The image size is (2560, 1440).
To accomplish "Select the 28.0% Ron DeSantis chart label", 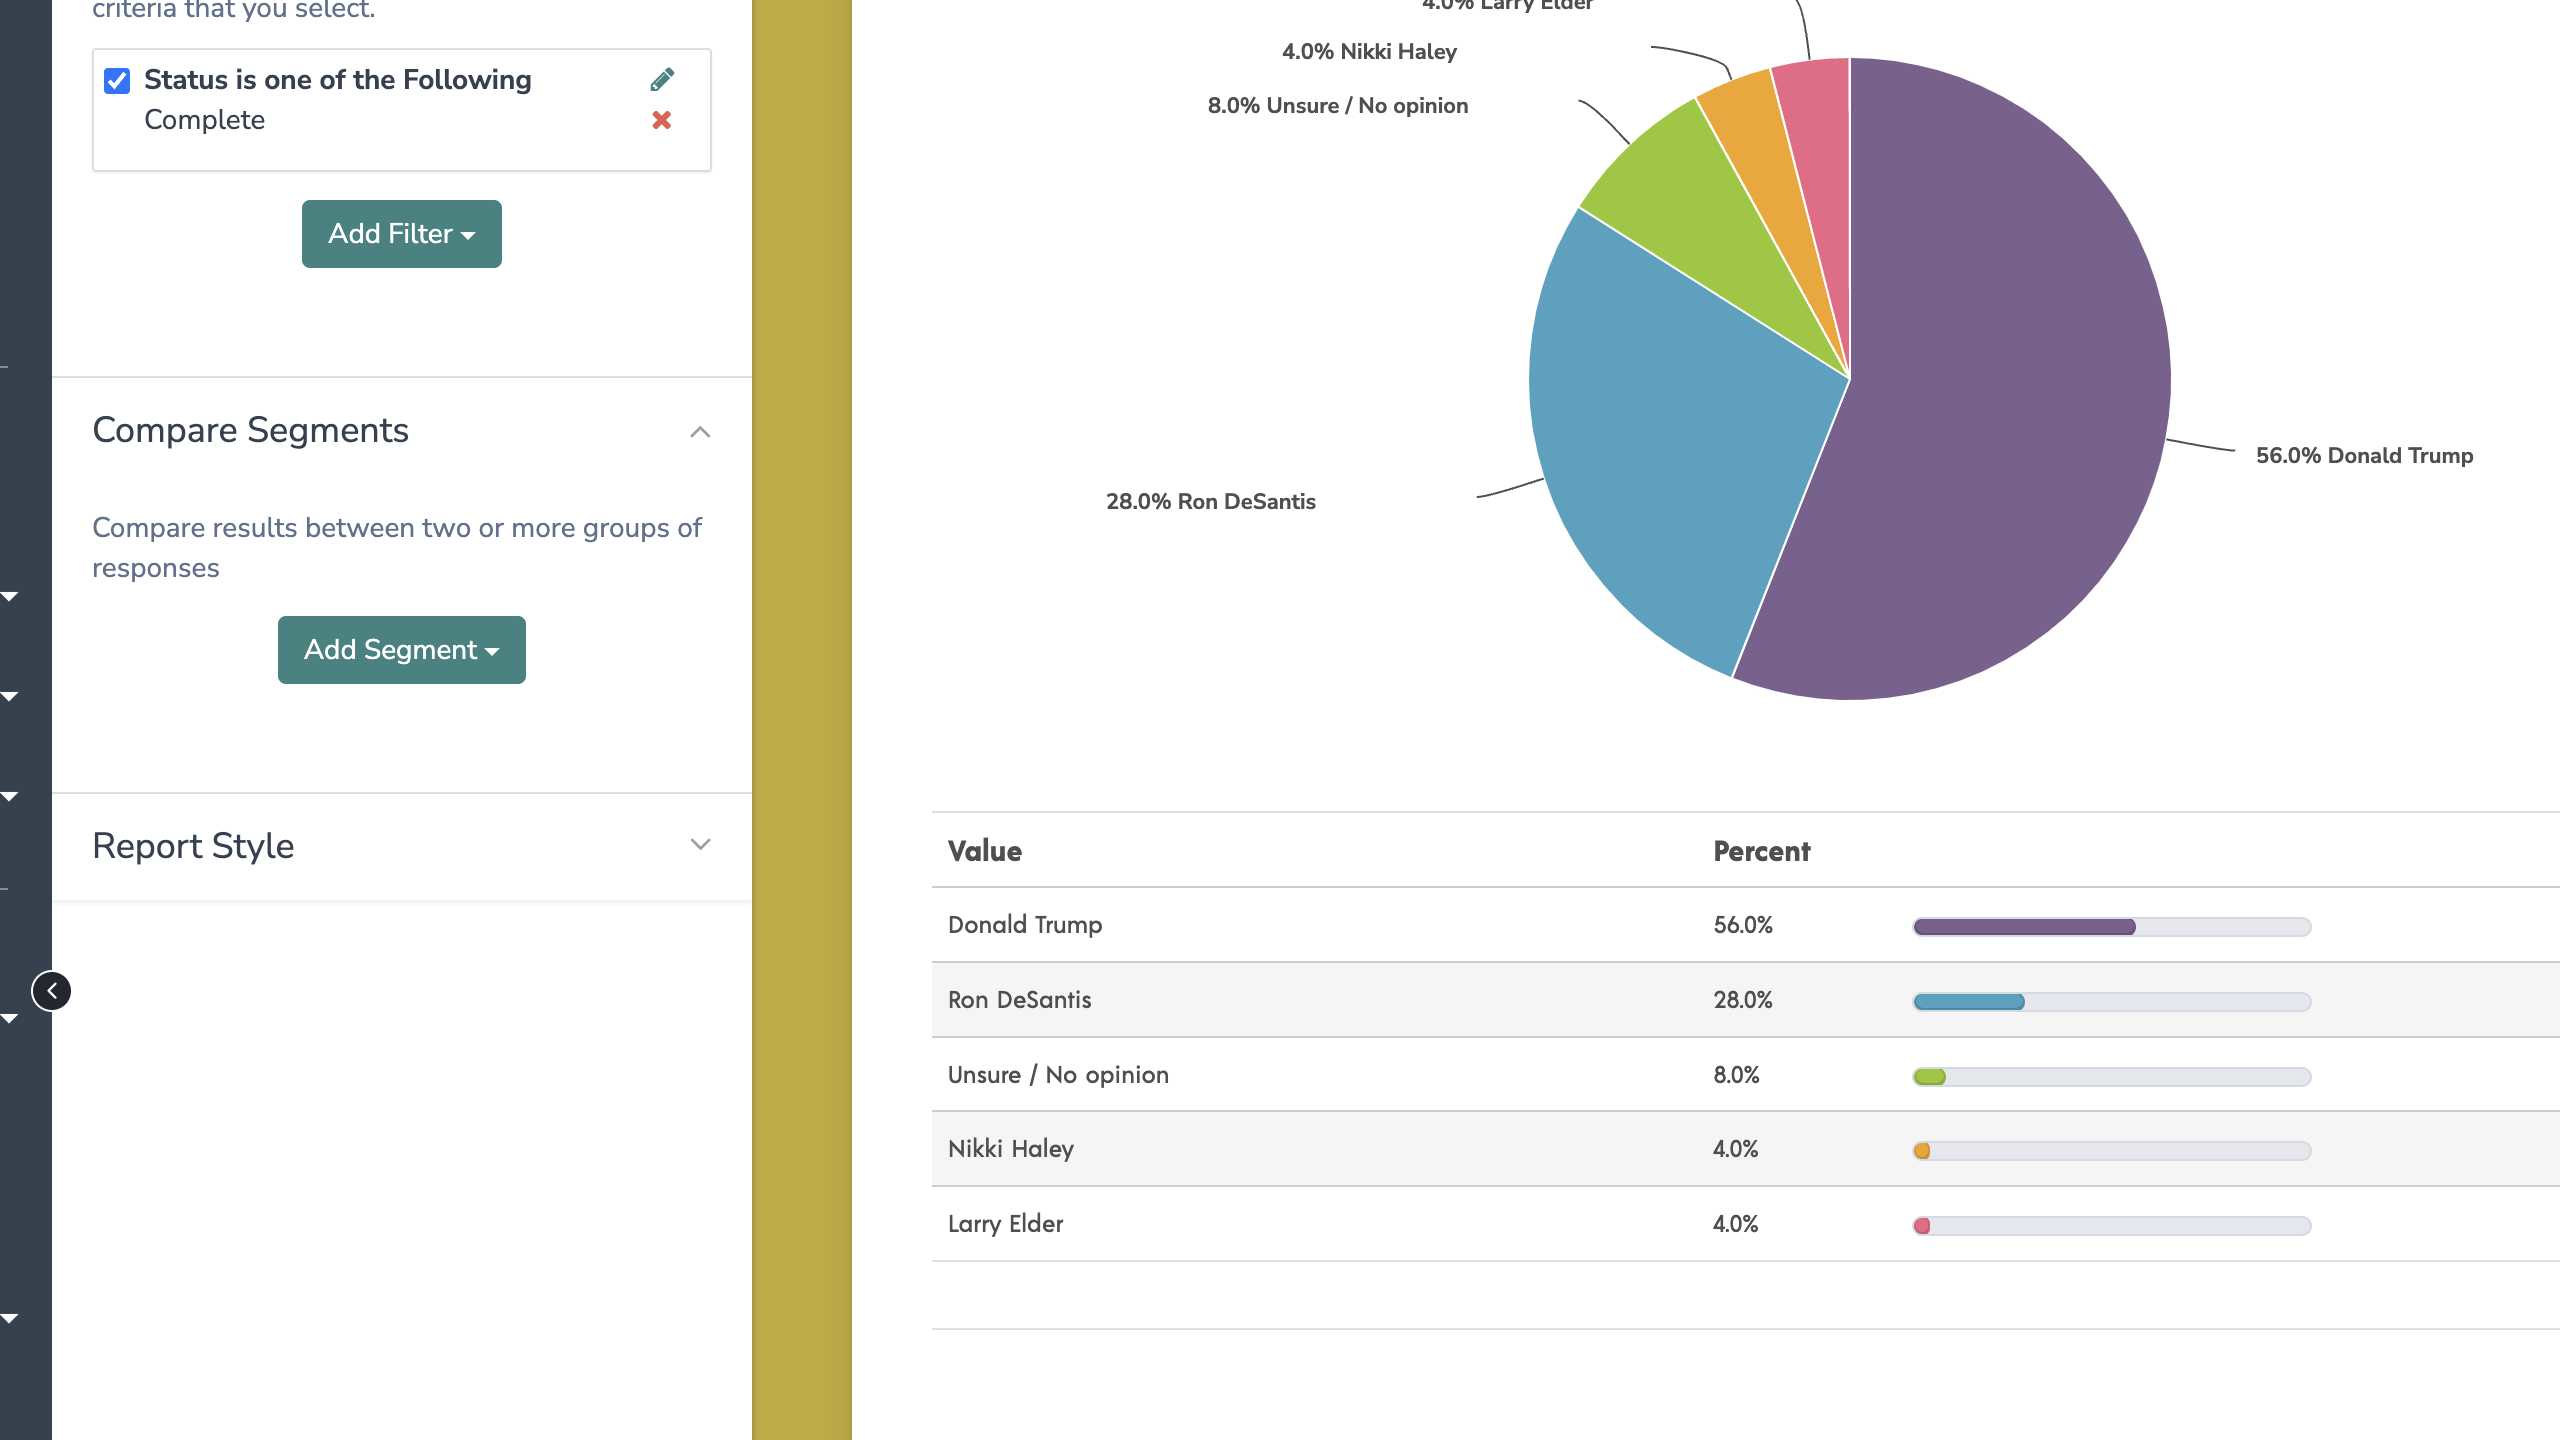I will 1211,502.
